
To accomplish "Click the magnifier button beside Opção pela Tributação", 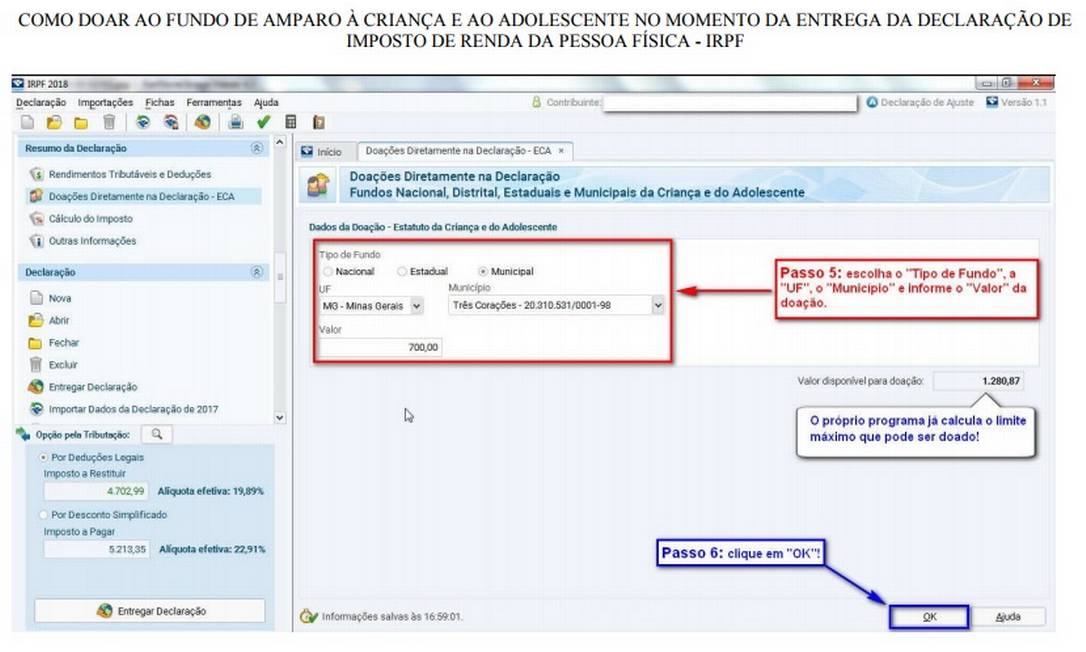I will pos(157,434).
